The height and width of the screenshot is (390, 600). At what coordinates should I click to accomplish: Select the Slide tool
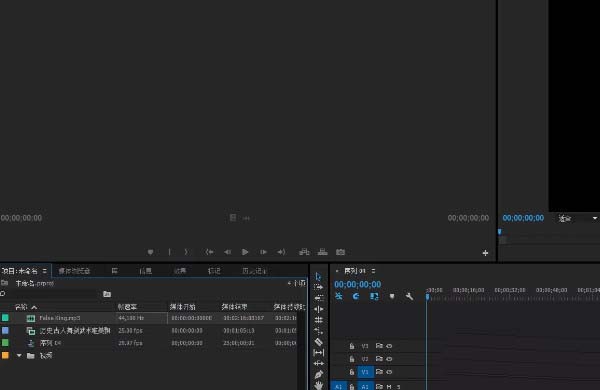(x=318, y=363)
